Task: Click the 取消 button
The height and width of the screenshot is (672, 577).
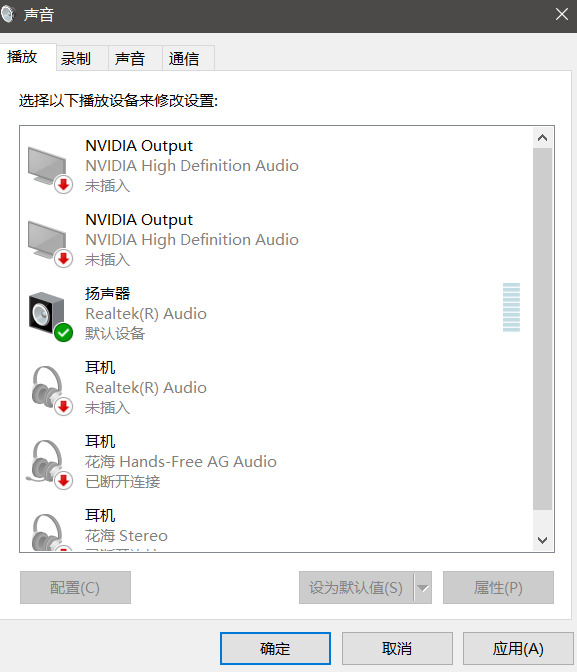Action: coord(397,648)
